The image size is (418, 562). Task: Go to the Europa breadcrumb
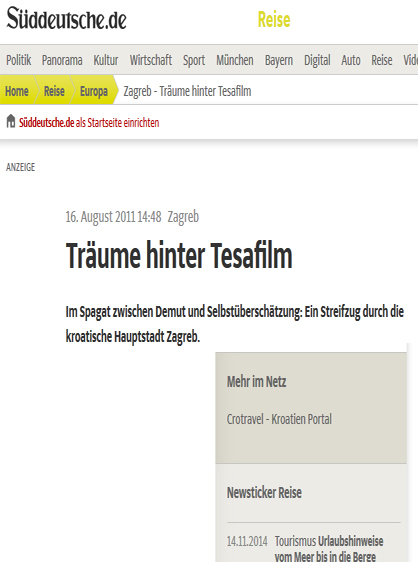point(94,91)
